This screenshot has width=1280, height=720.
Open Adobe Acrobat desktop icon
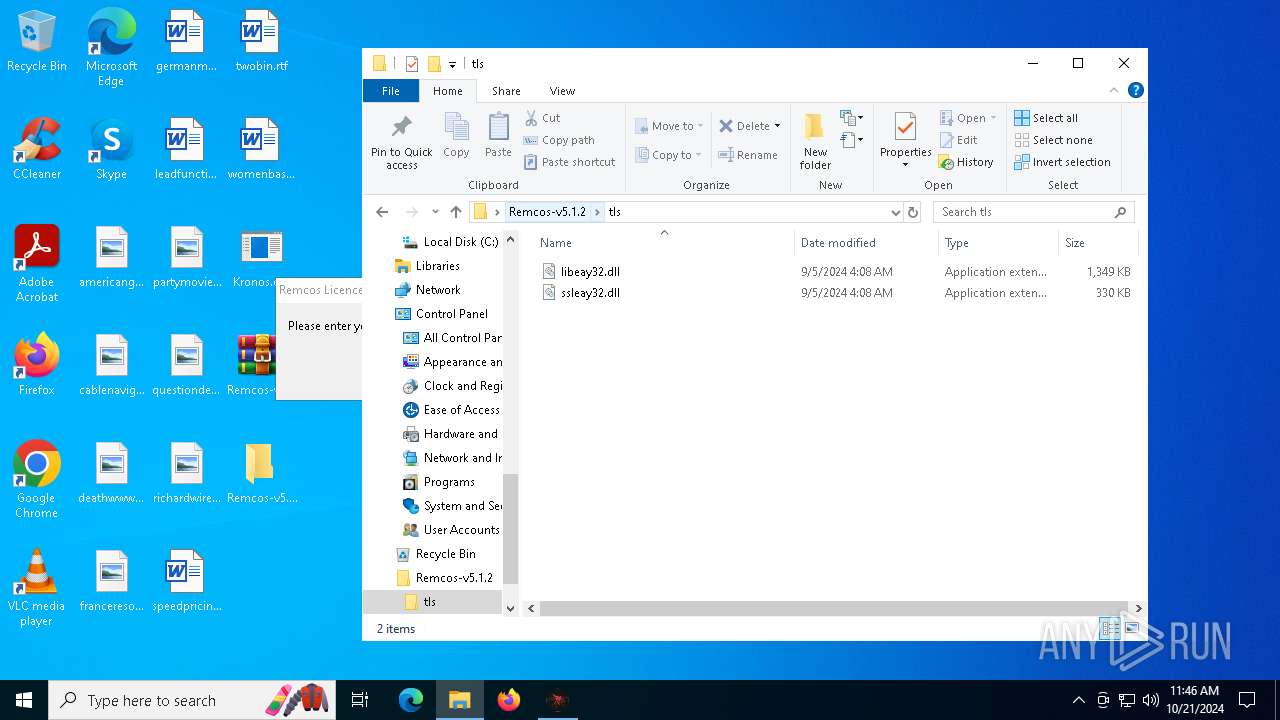click(x=37, y=263)
